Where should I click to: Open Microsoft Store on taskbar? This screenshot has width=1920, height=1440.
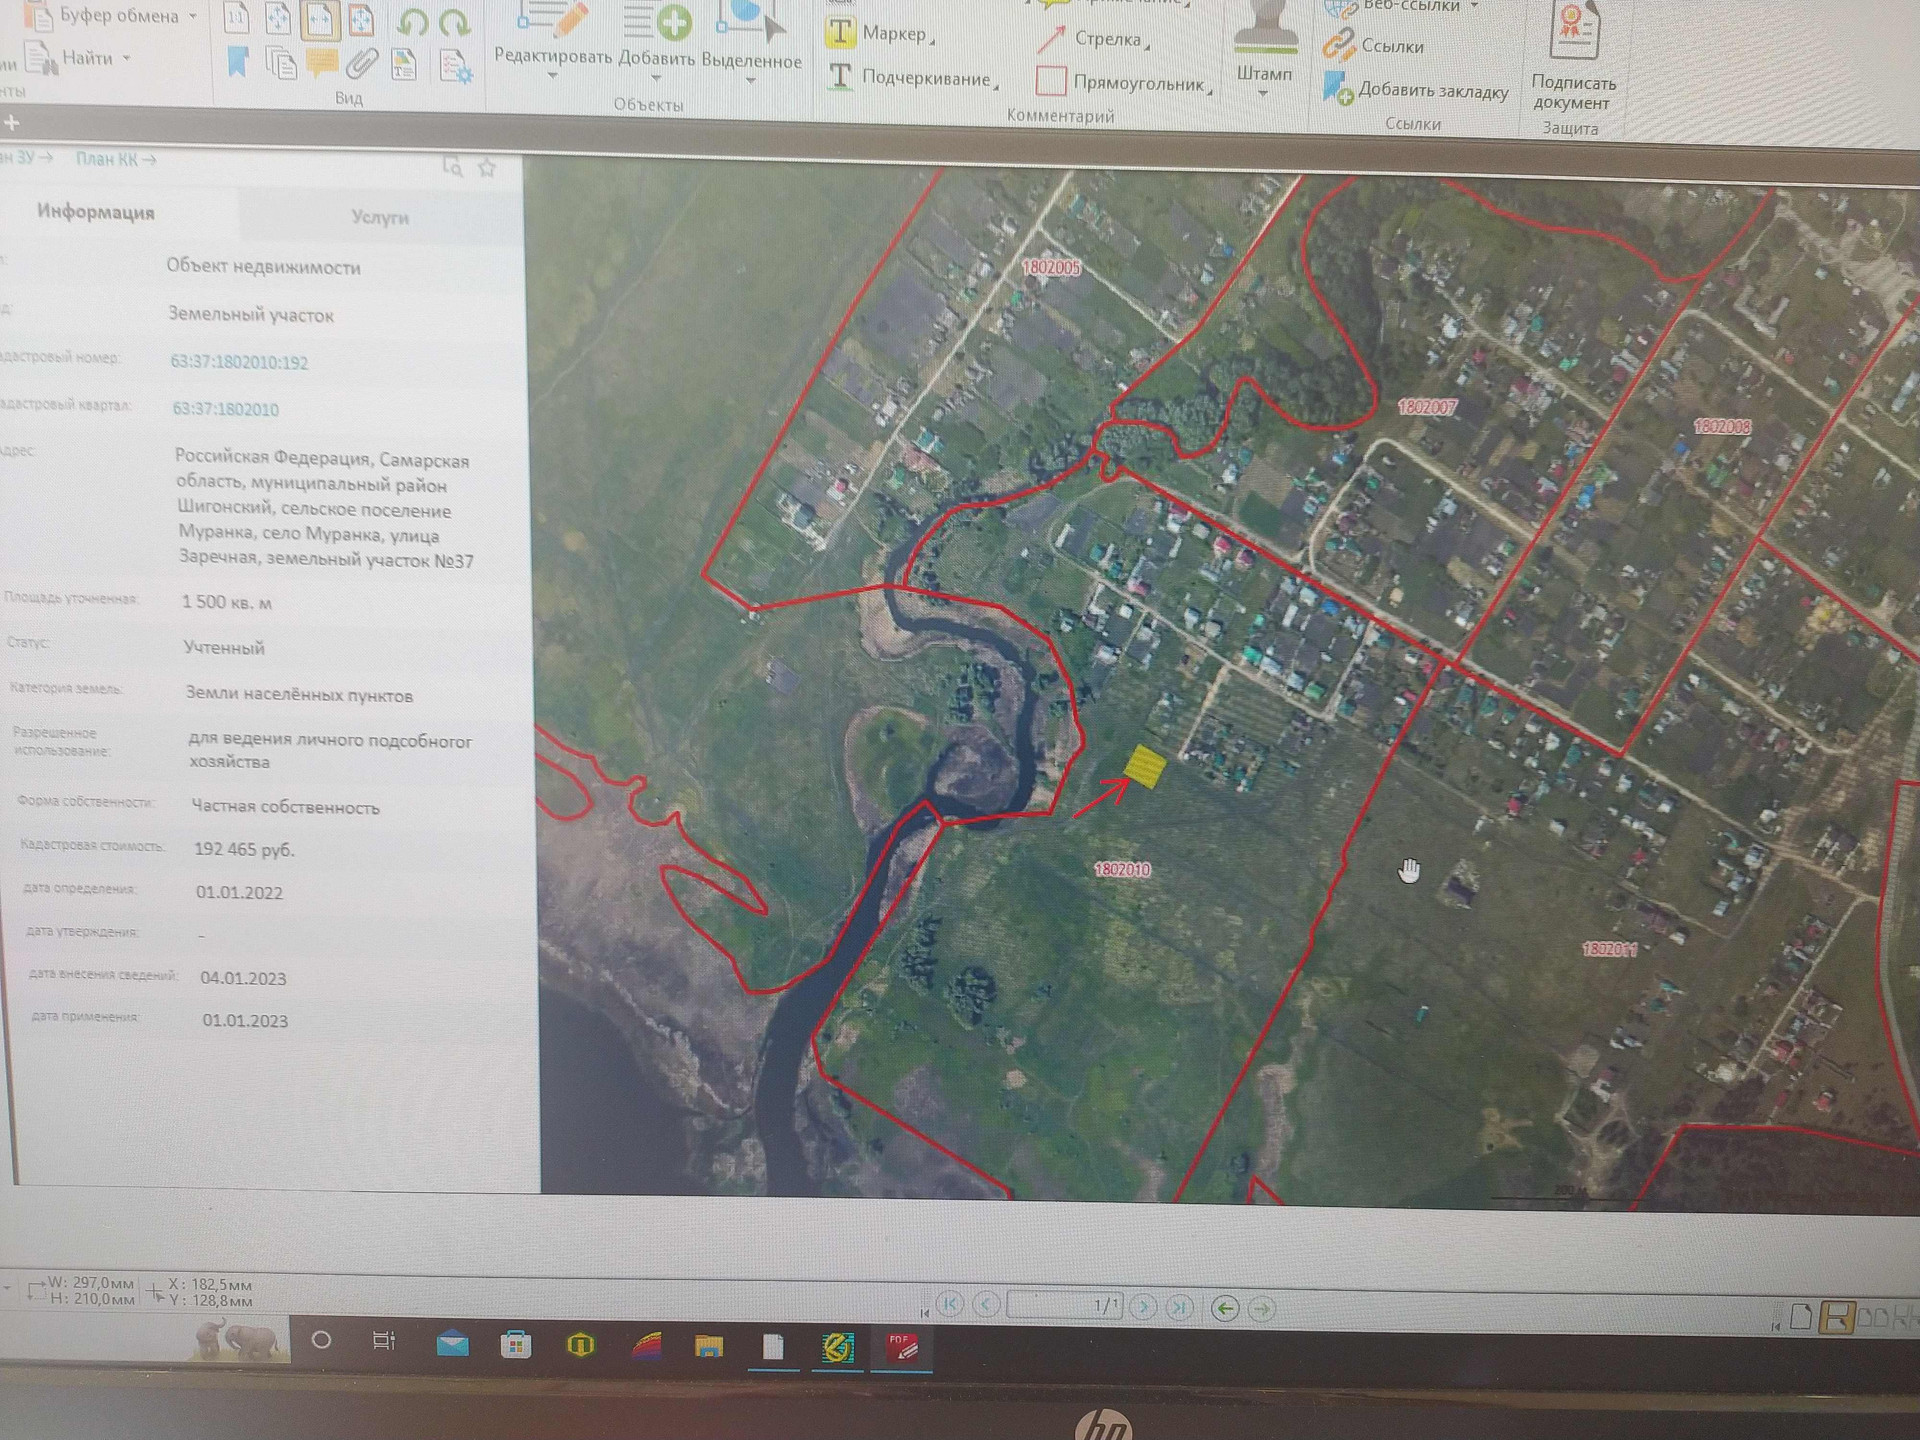516,1344
